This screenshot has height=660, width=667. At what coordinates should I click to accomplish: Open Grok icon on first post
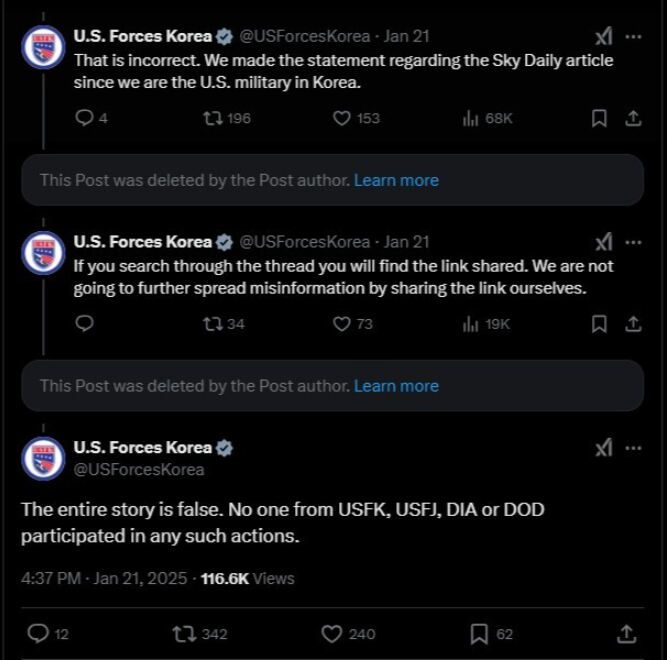pos(603,37)
